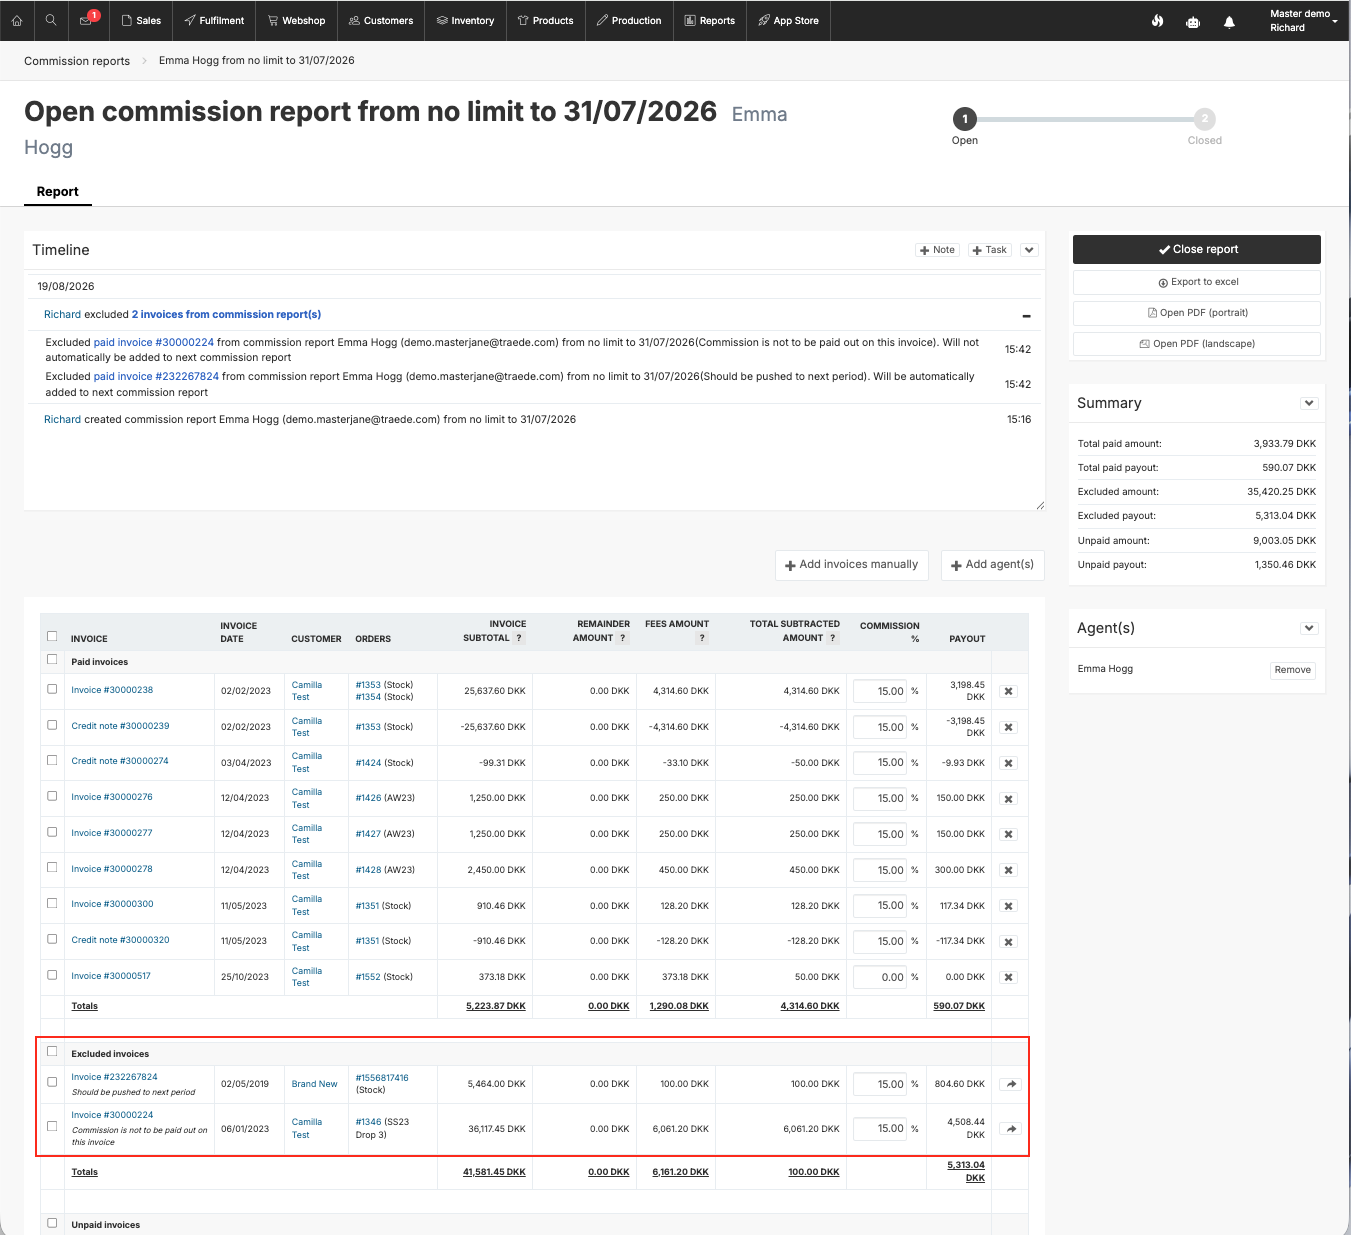Open the notifications bell icon
This screenshot has width=1351, height=1235.
point(1229,21)
